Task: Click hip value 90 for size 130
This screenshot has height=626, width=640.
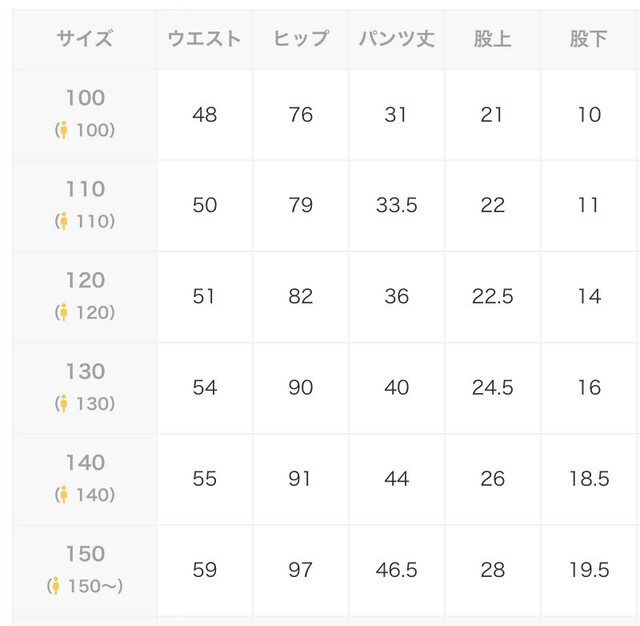Action: tap(300, 388)
